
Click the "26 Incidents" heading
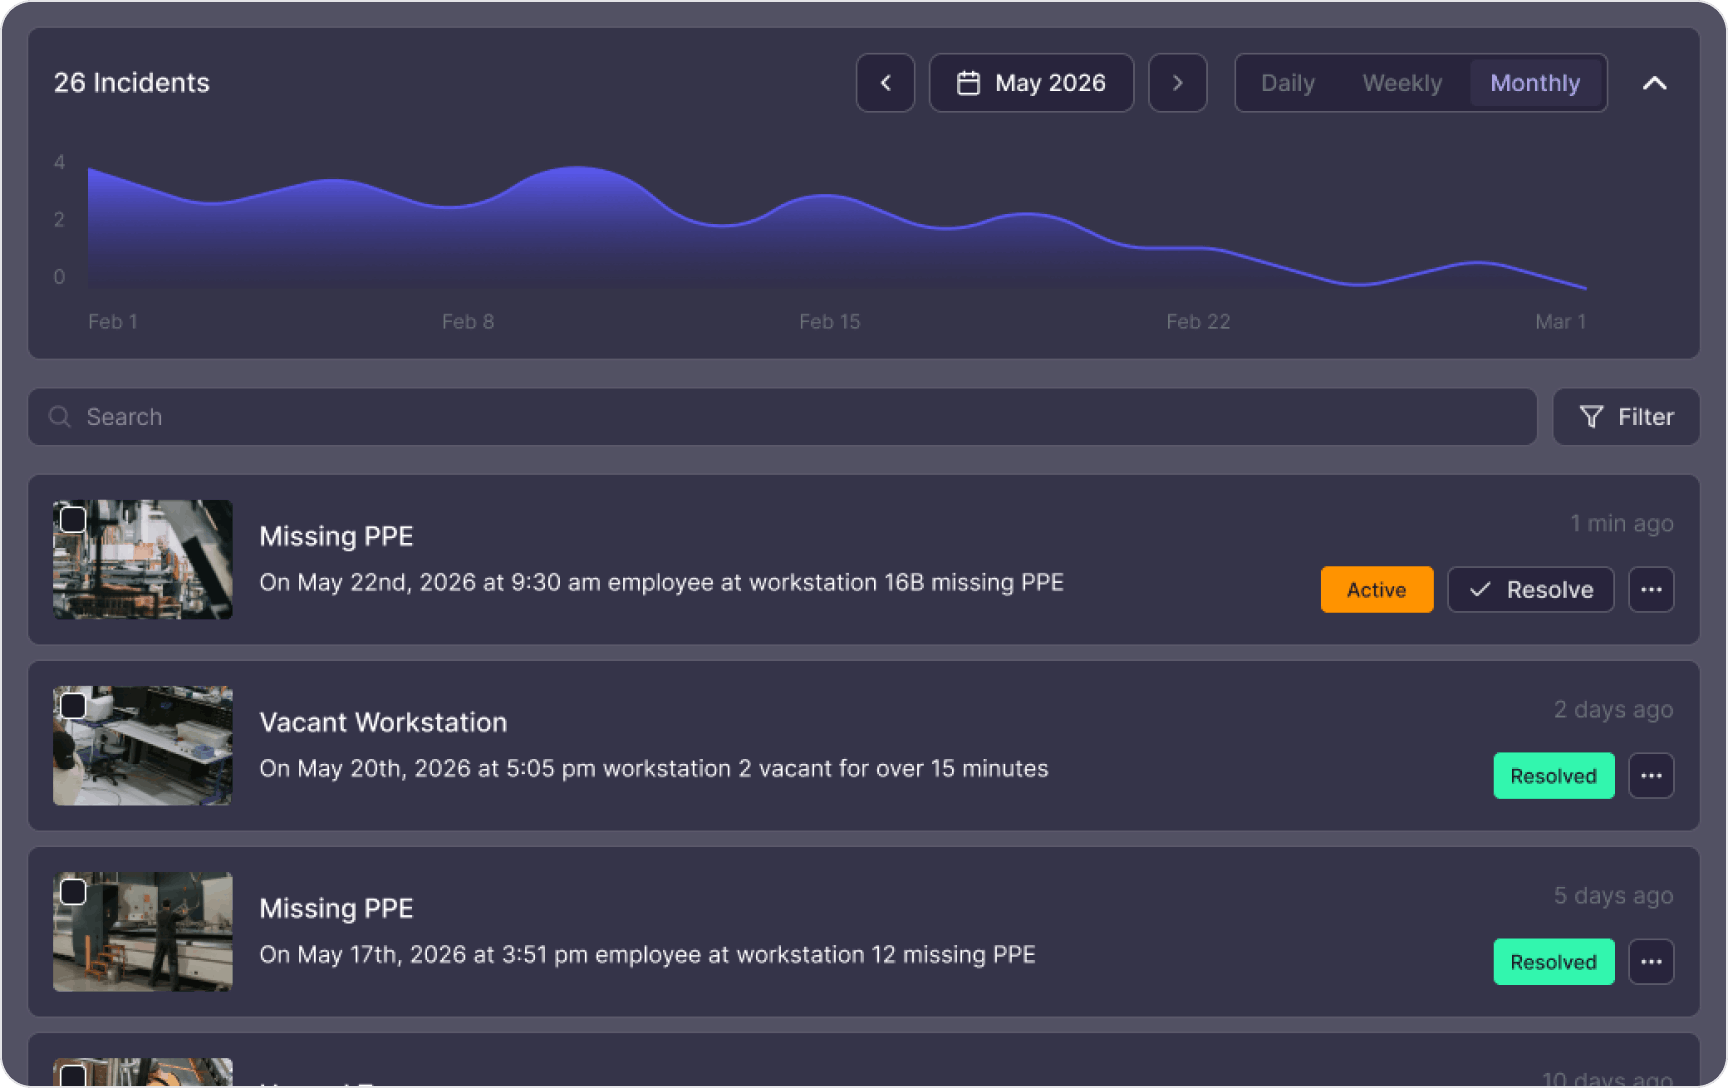[x=132, y=83]
